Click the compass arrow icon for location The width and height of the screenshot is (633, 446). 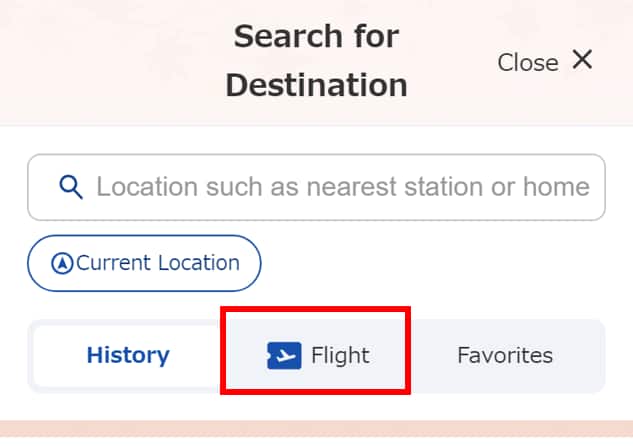62,264
